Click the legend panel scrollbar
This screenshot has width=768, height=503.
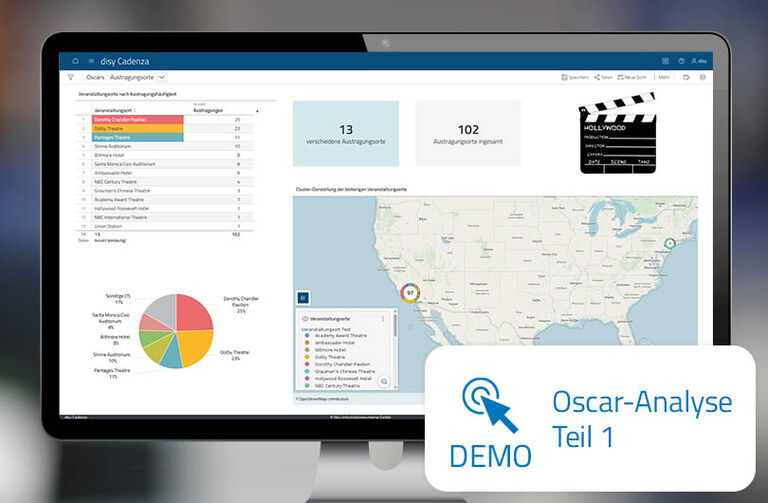click(395, 324)
